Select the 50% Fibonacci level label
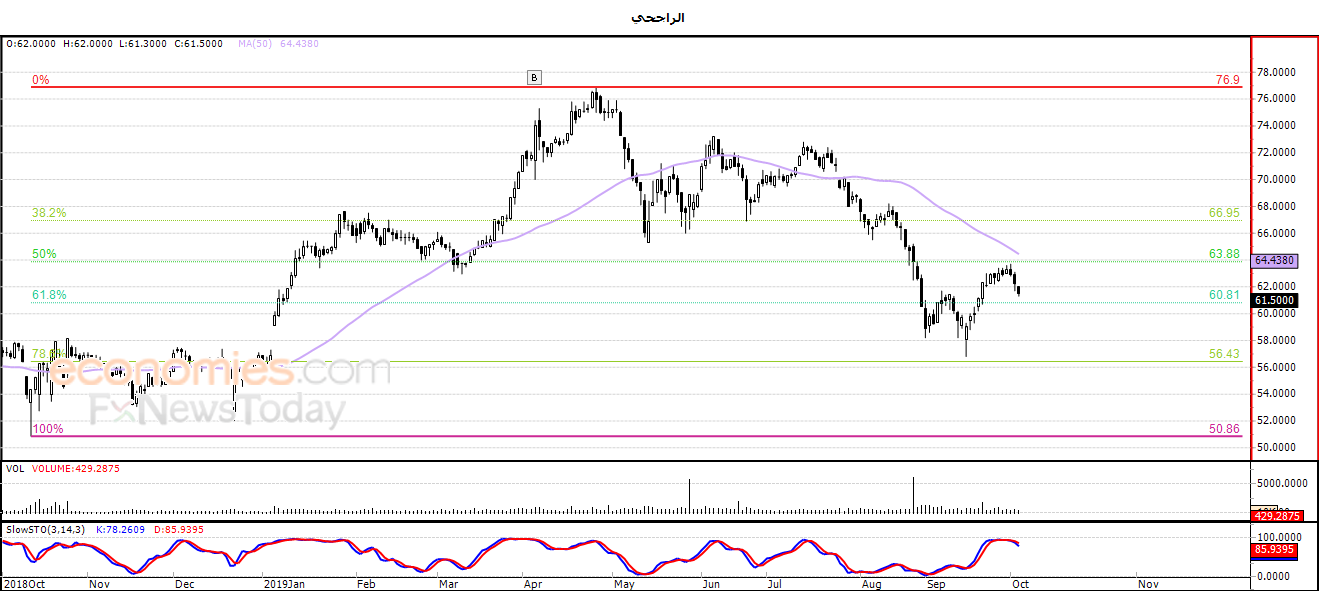This screenshot has height=591, width=1319. (x=44, y=254)
